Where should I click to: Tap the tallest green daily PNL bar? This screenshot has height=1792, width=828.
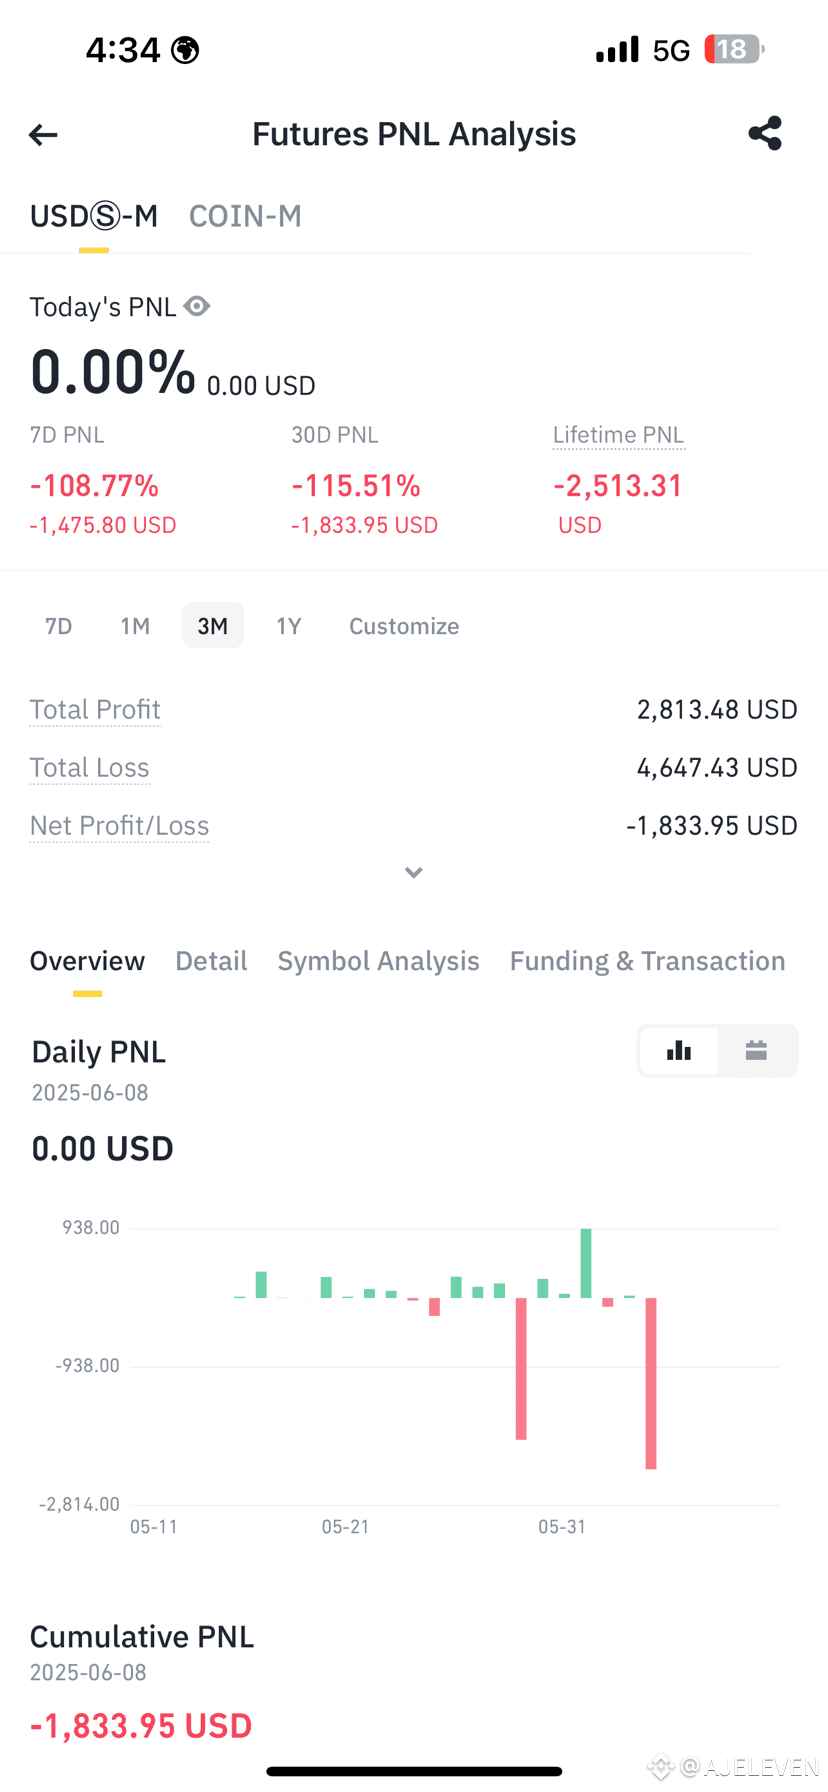pos(586,1263)
